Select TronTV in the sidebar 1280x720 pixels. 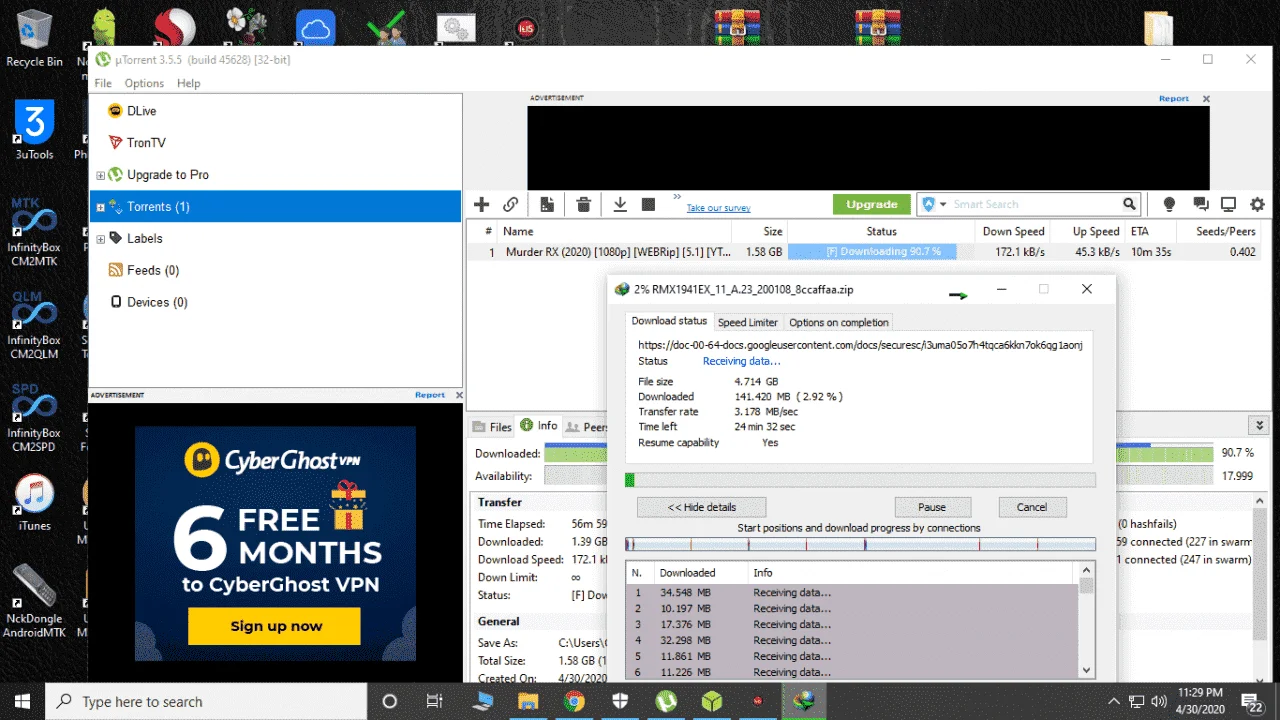(x=146, y=143)
